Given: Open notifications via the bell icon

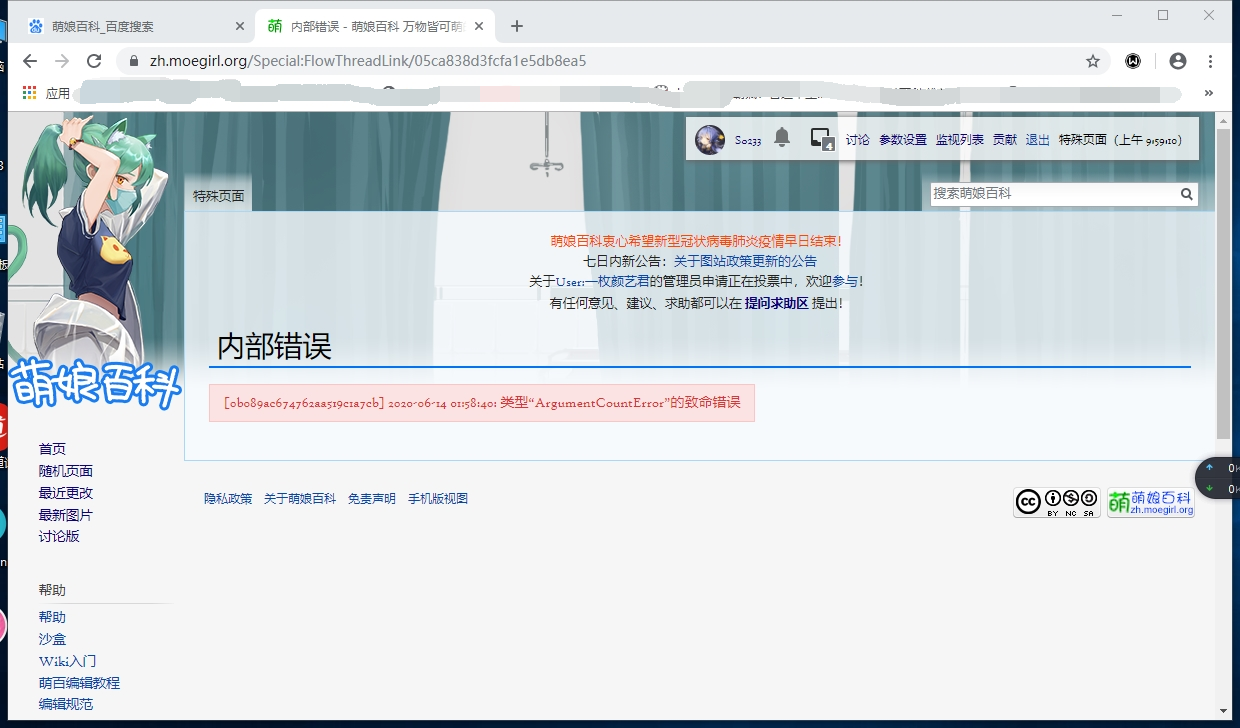Looking at the screenshot, I should tap(781, 138).
